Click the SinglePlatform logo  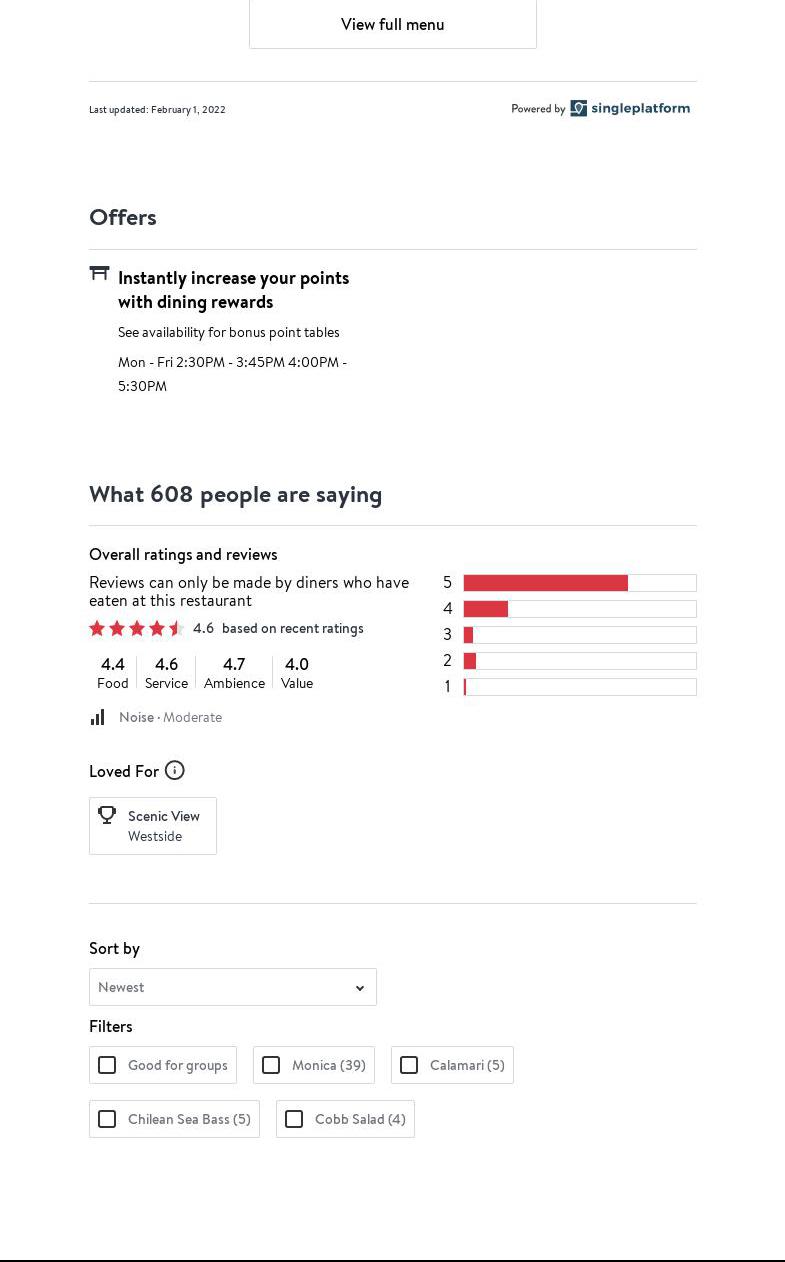(630, 108)
